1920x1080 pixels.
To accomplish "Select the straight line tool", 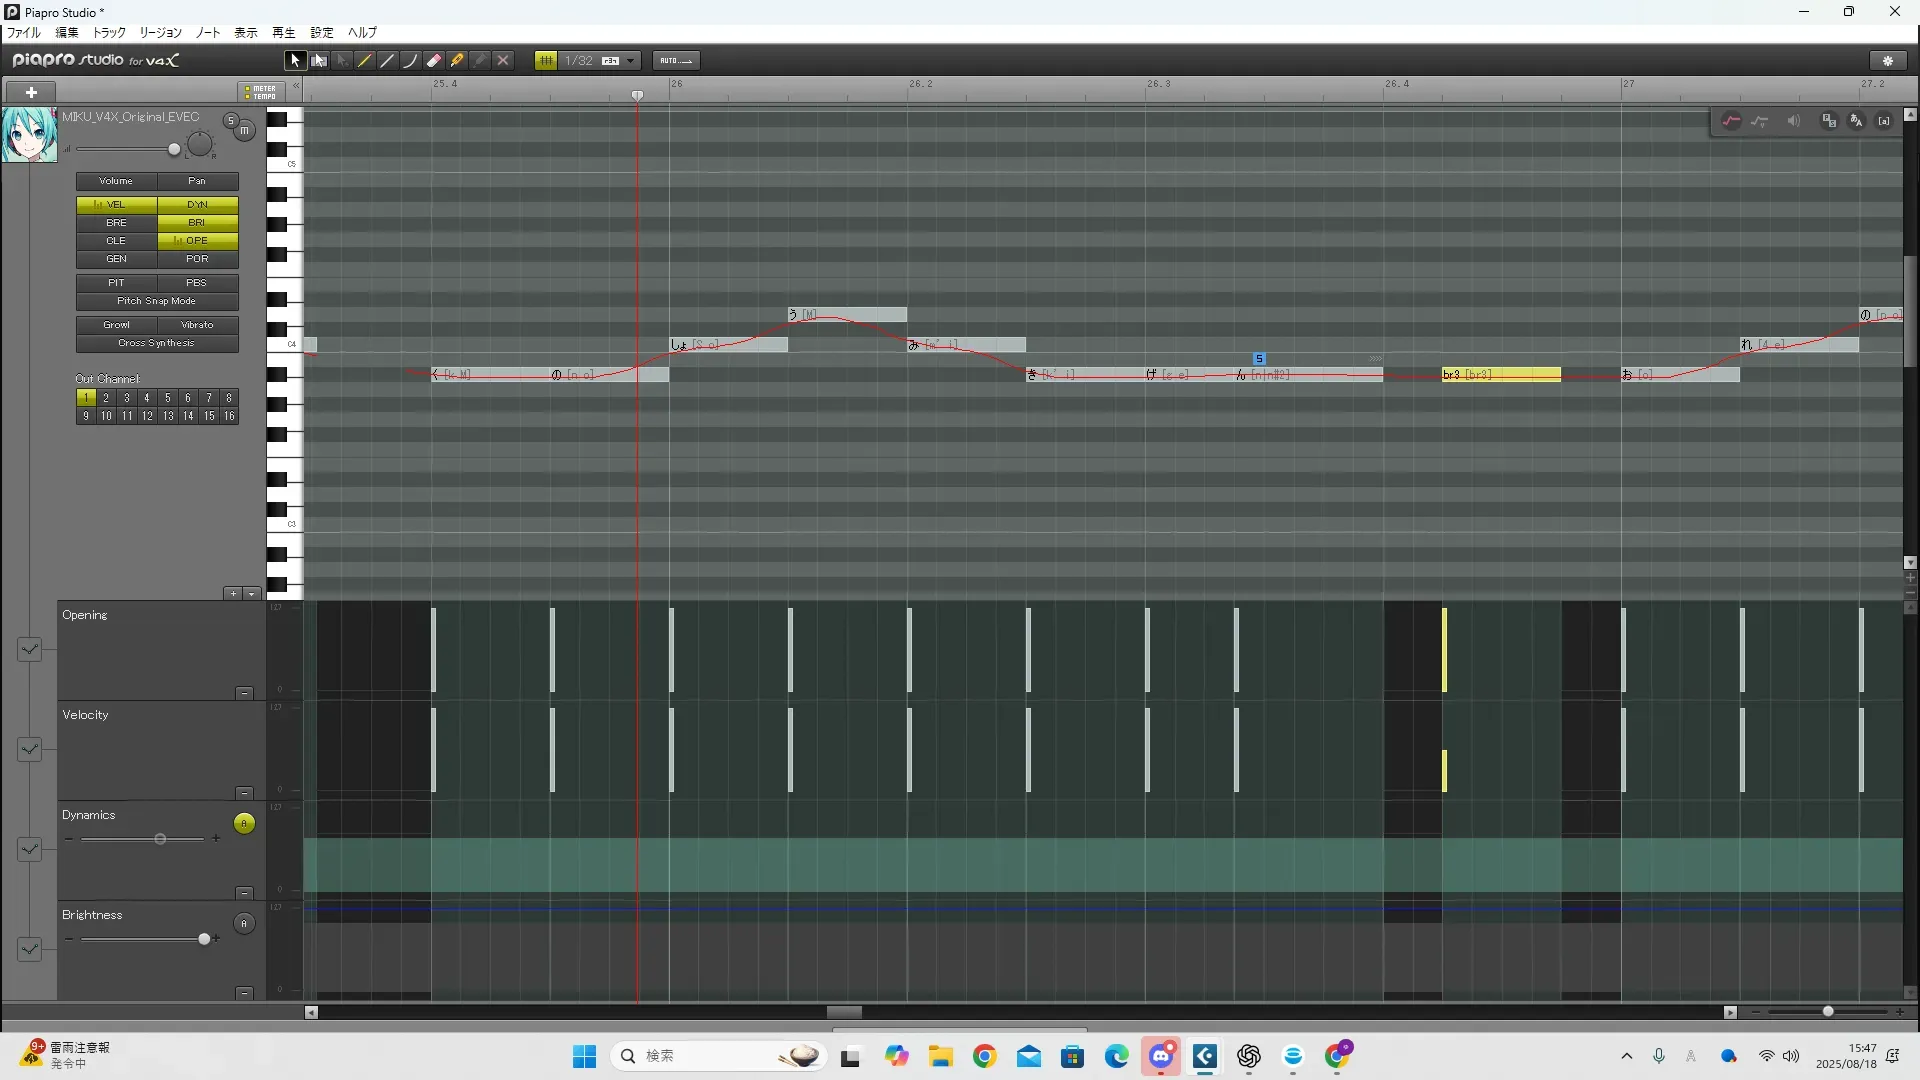I will pyautogui.click(x=388, y=61).
